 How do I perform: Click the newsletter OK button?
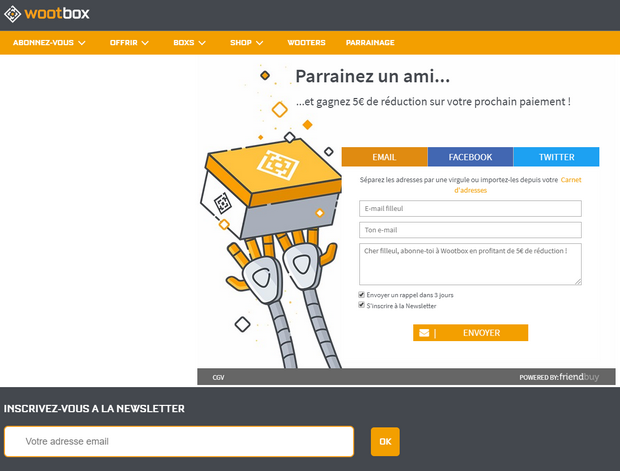[385, 442]
